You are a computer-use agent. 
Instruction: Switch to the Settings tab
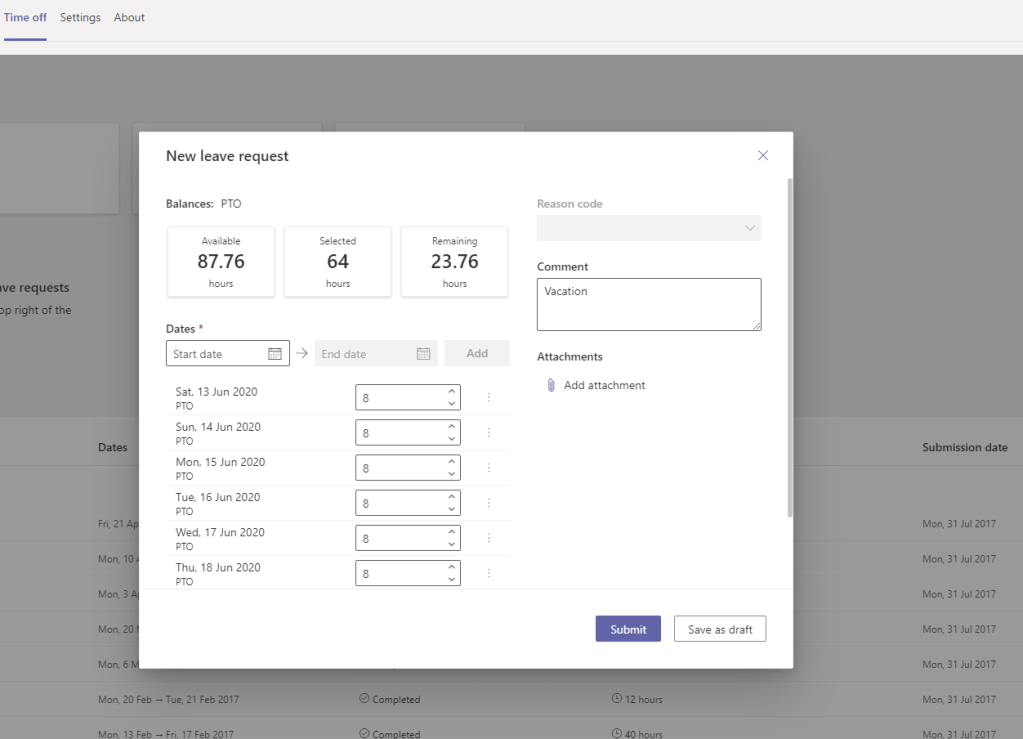point(80,18)
